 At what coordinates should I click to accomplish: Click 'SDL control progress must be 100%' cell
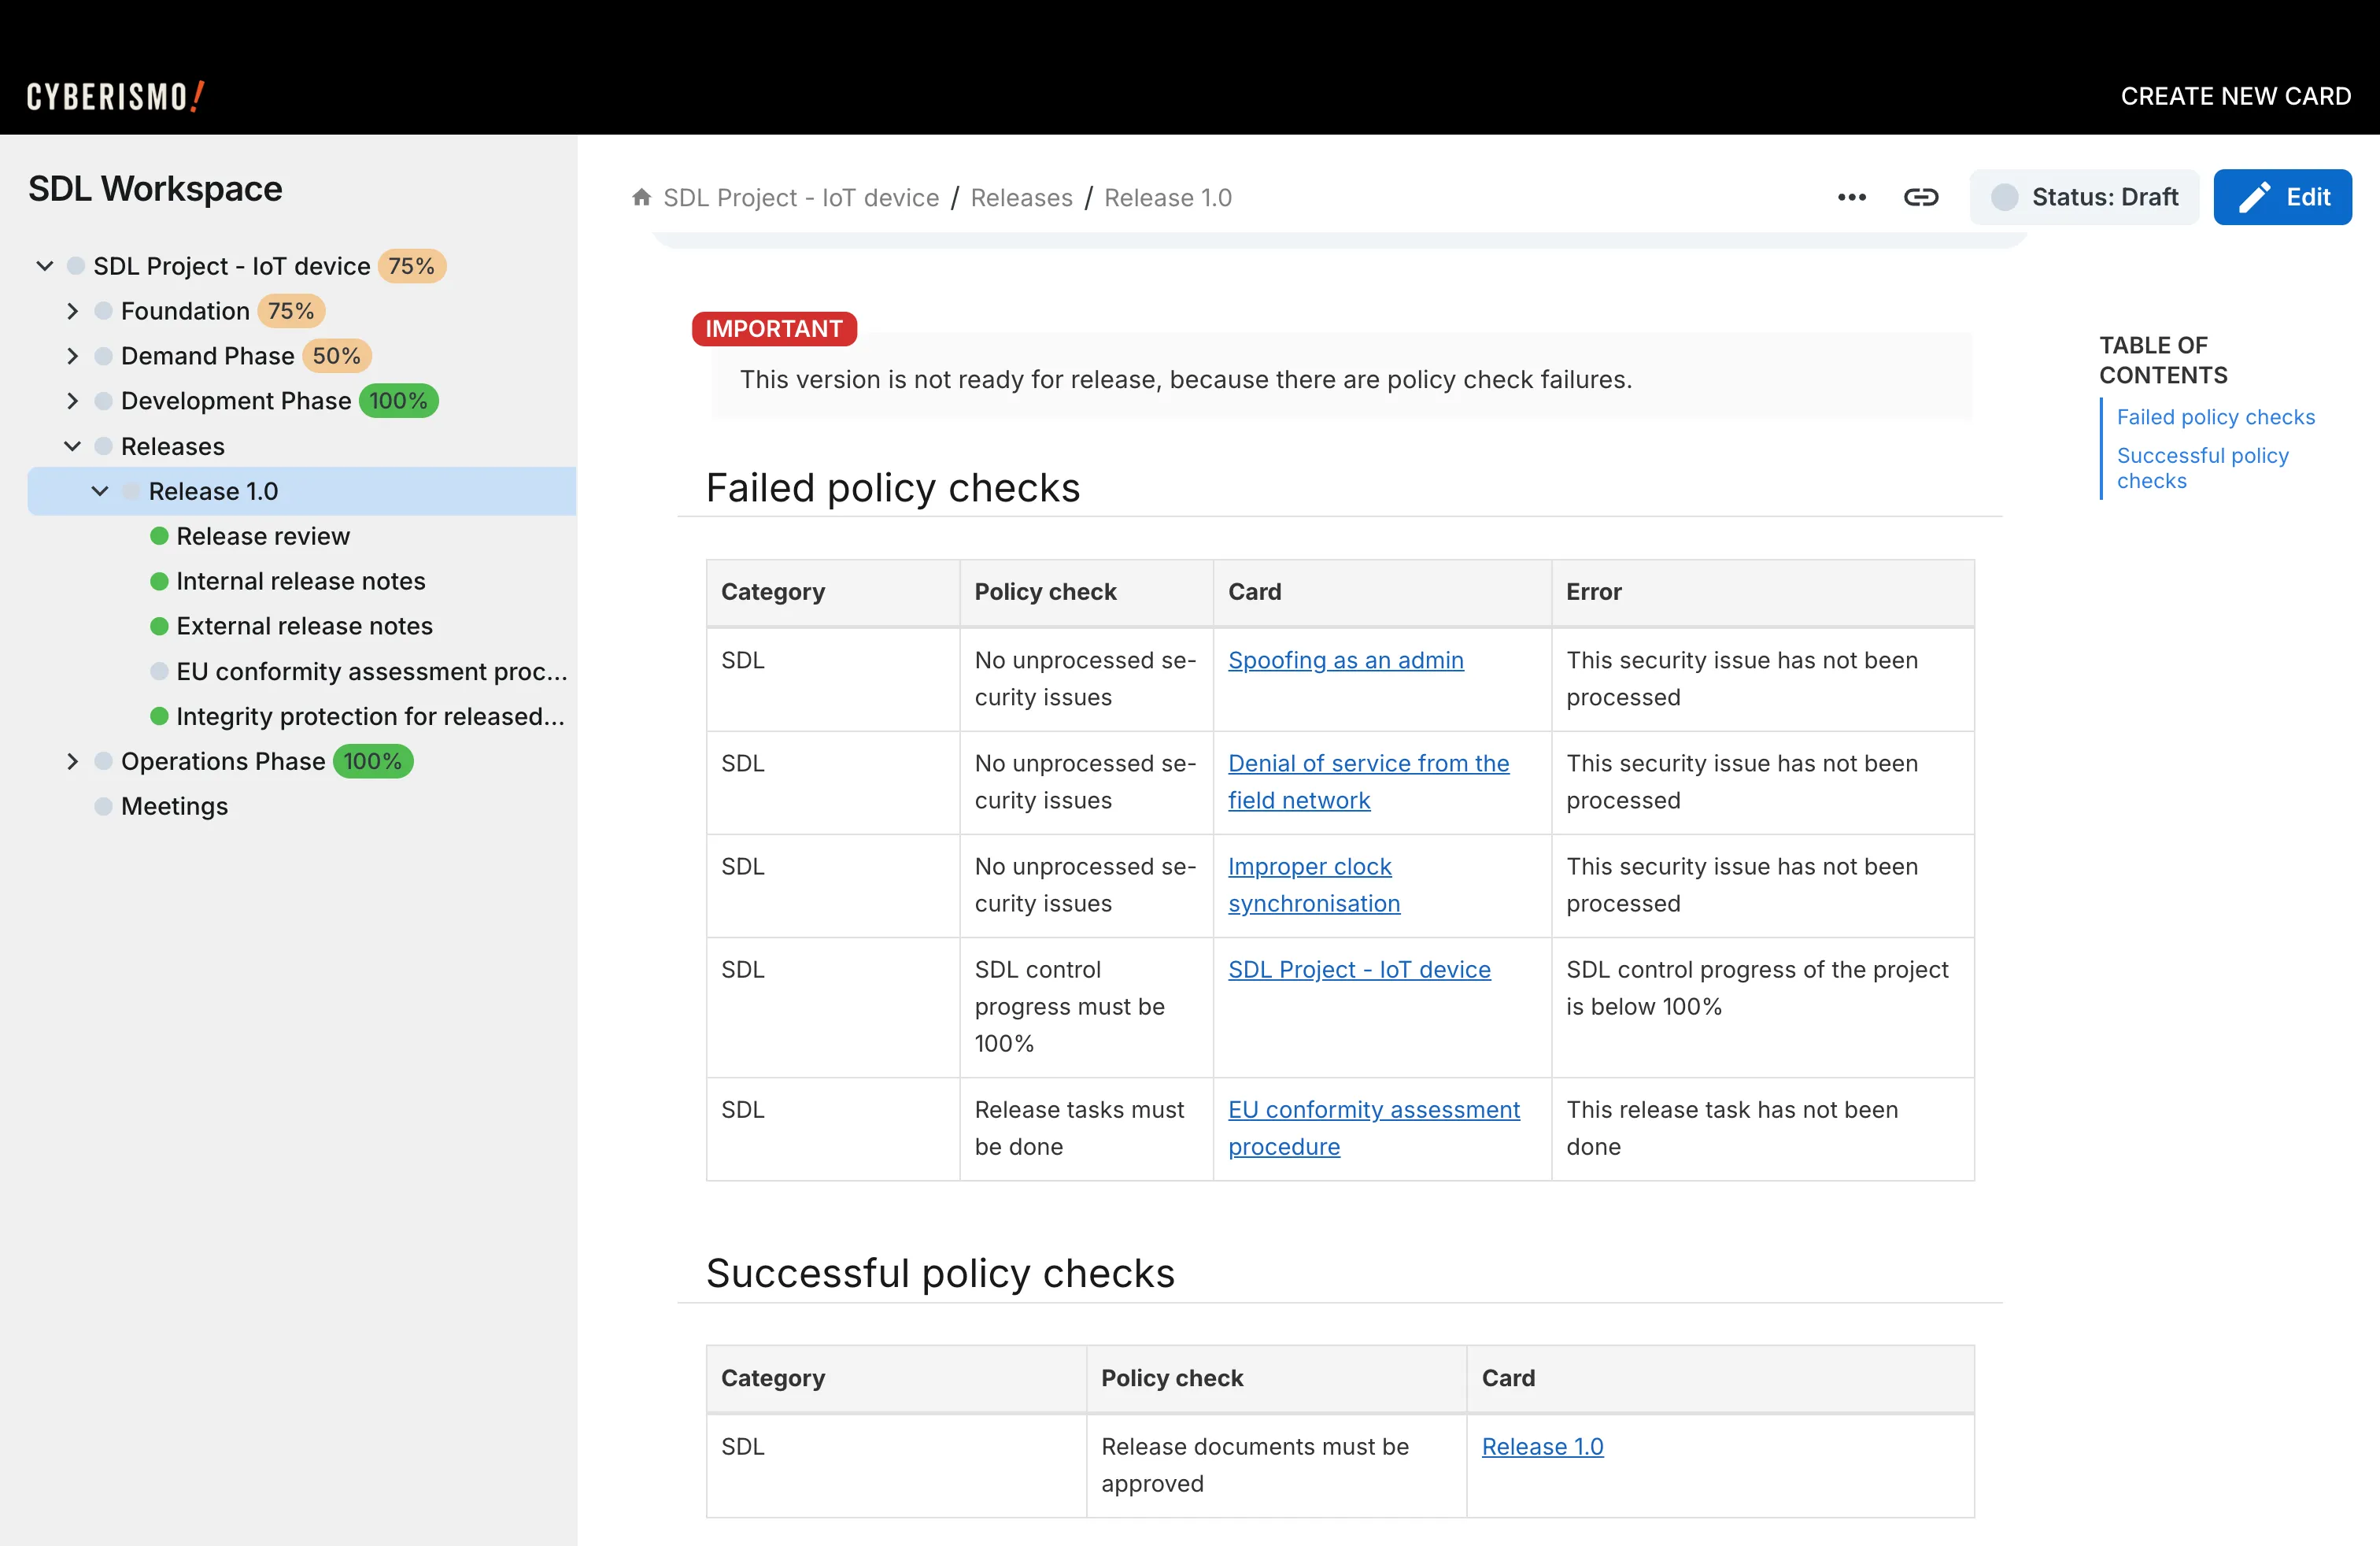click(x=1085, y=1006)
